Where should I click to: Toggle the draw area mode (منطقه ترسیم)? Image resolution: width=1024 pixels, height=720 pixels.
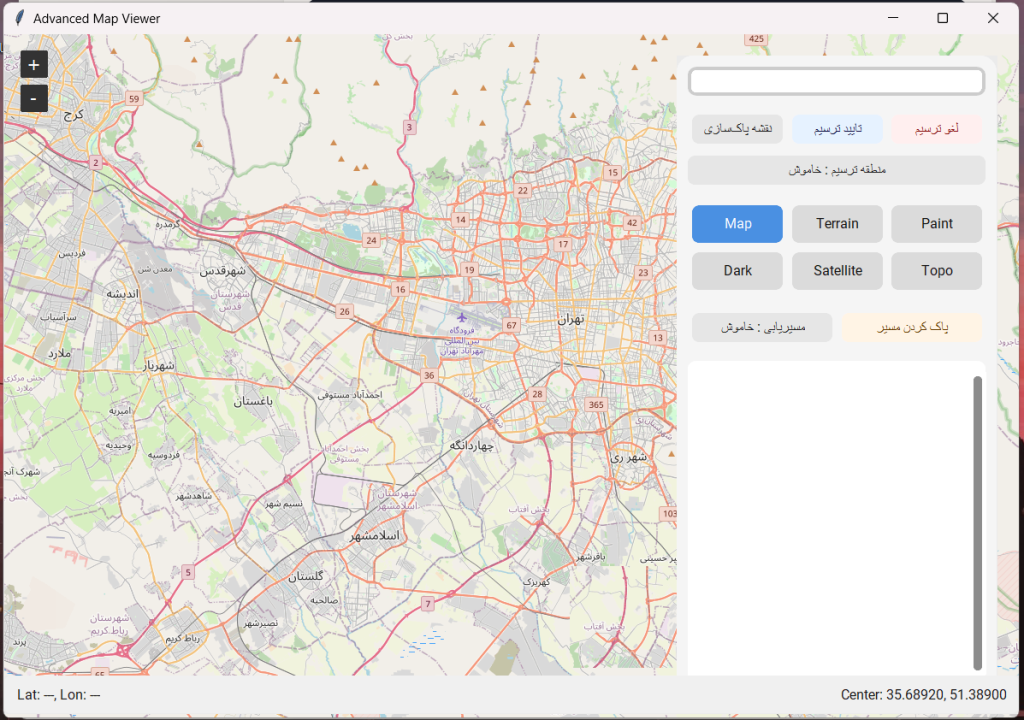tap(836, 170)
